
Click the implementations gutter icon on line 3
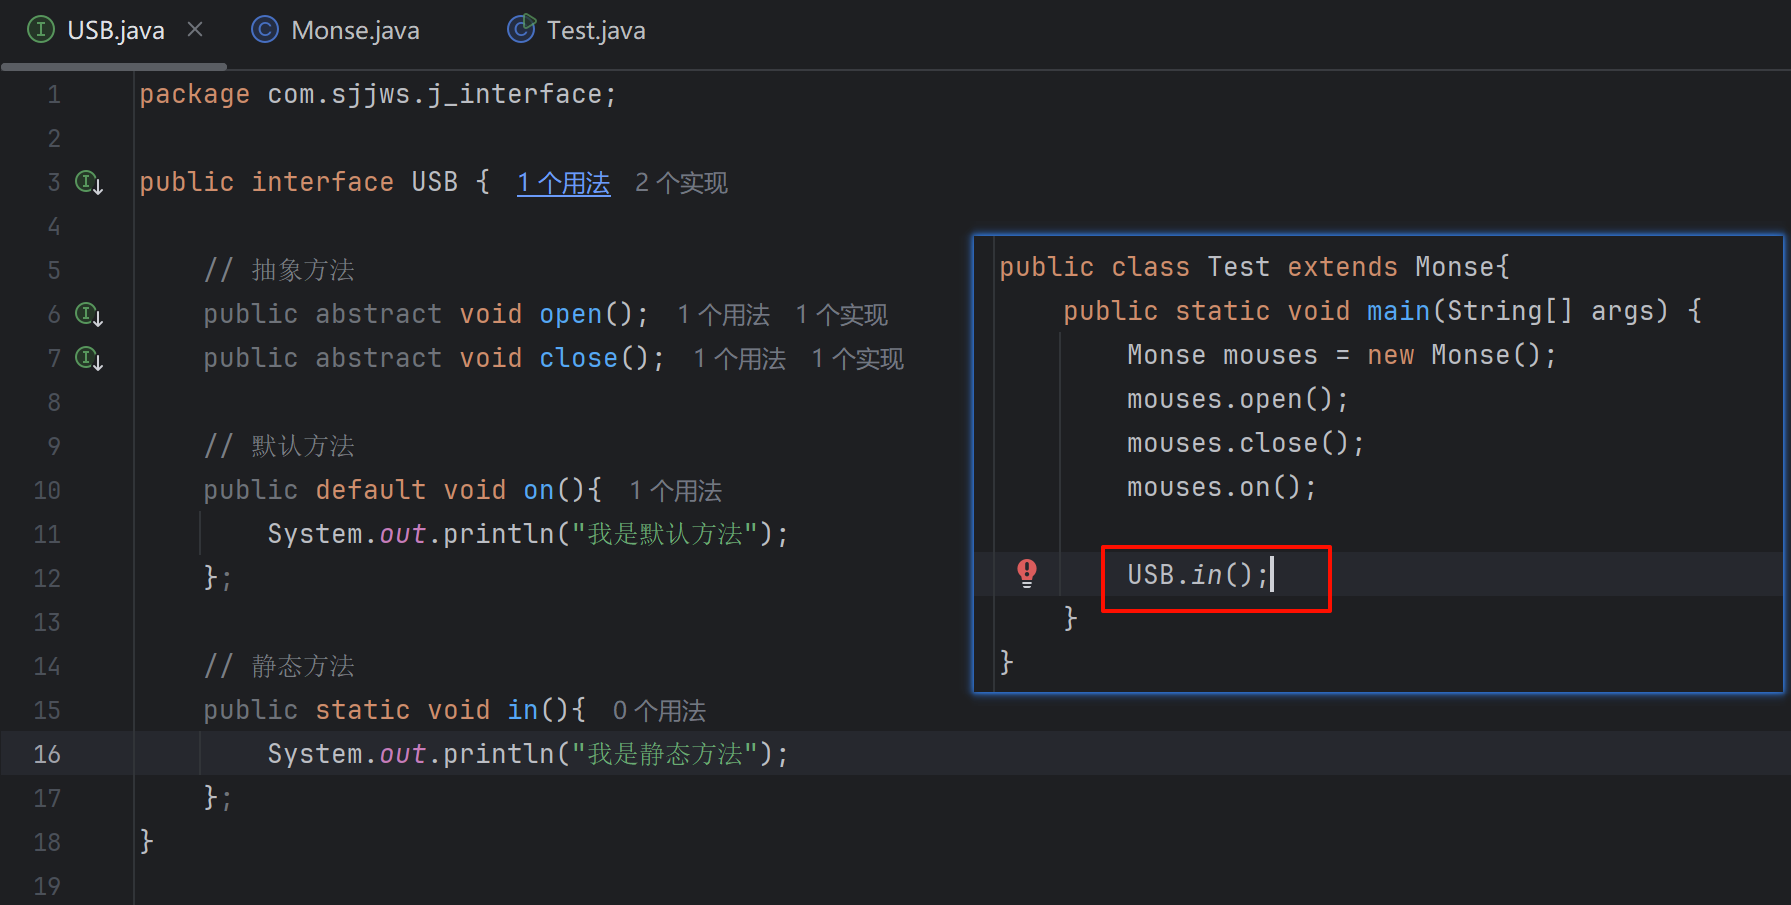(x=89, y=183)
